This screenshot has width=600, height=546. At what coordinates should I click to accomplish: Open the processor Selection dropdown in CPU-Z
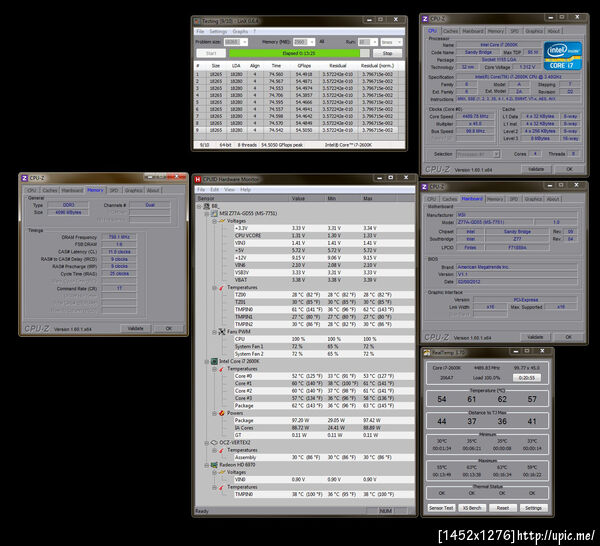pos(496,154)
